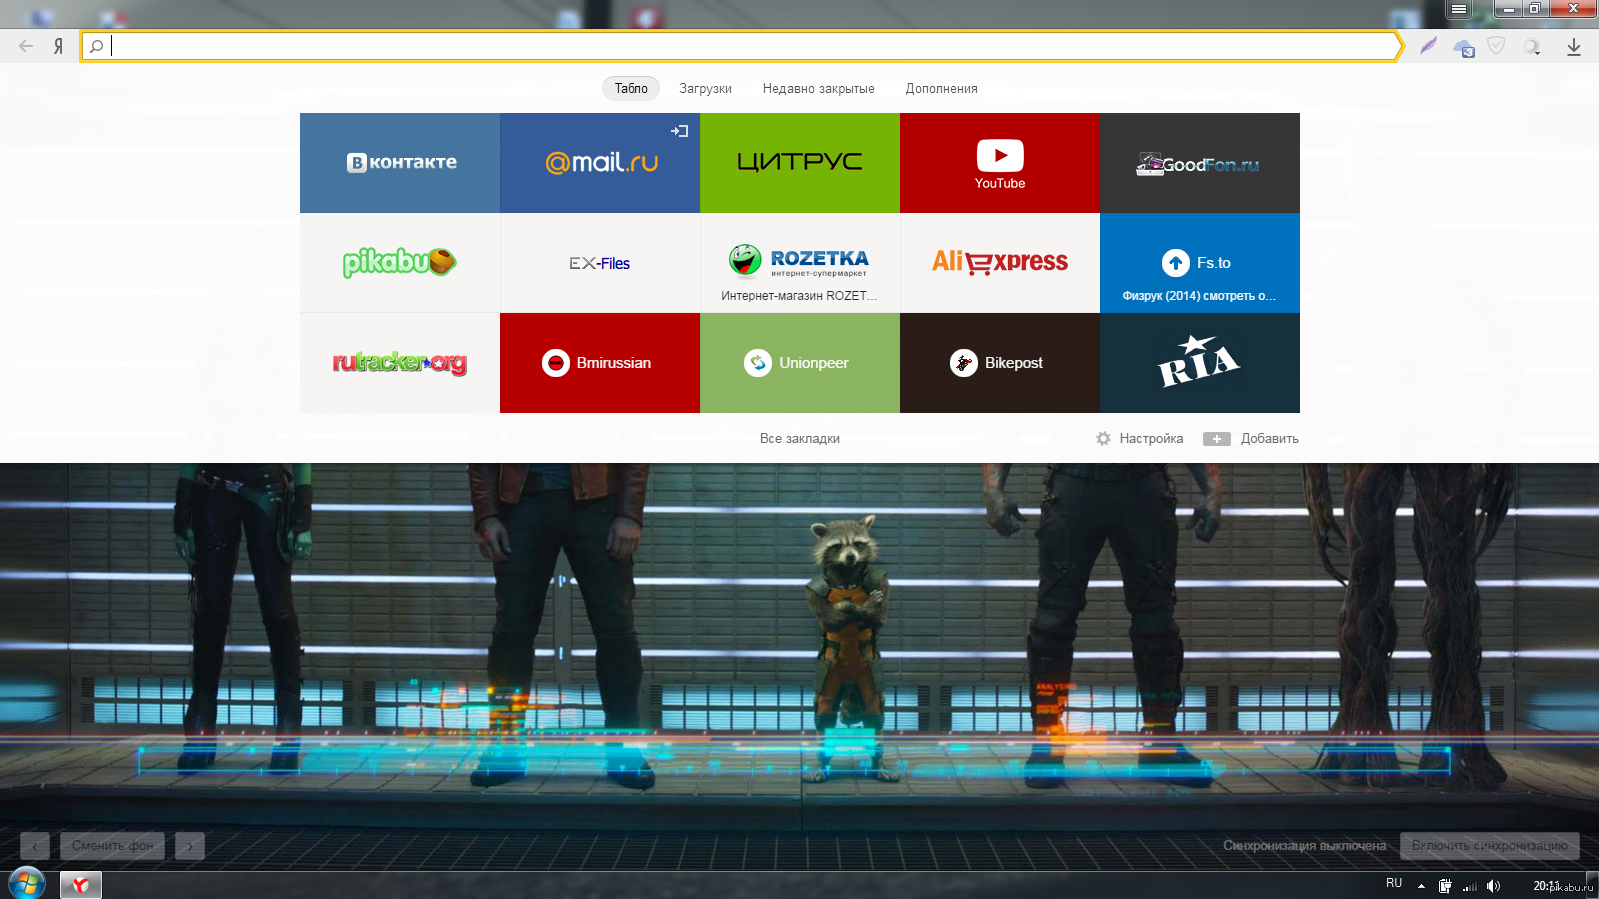Open the Fs.to tile
The image size is (1599, 899).
(1200, 263)
